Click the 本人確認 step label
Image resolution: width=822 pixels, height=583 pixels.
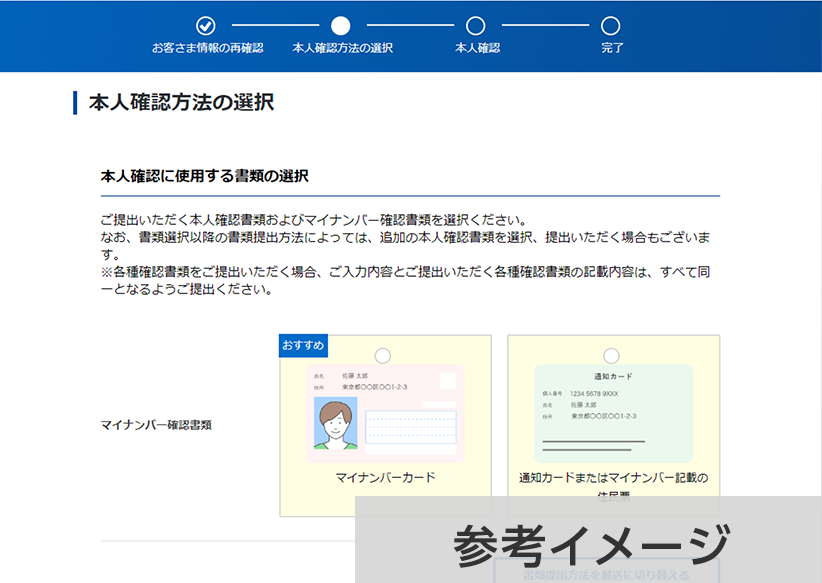coord(477,48)
